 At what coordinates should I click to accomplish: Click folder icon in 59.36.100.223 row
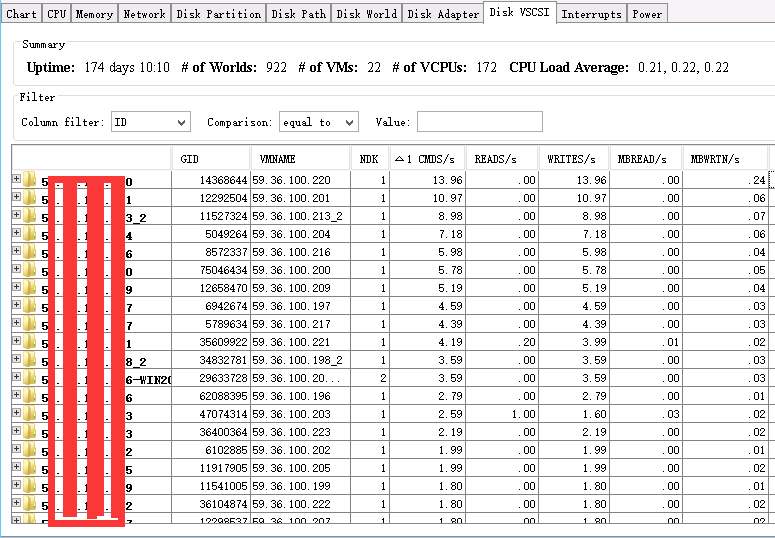(x=30, y=431)
